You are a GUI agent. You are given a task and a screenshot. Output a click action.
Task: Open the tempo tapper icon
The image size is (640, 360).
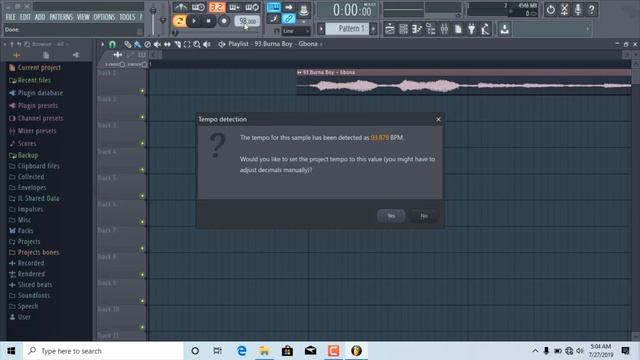point(485,29)
